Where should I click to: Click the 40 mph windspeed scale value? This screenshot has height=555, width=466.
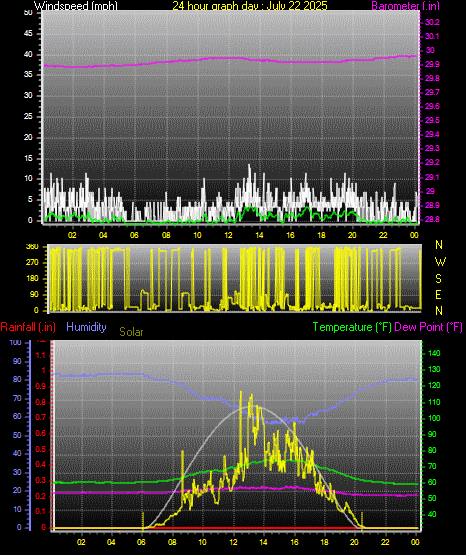[x=28, y=54]
